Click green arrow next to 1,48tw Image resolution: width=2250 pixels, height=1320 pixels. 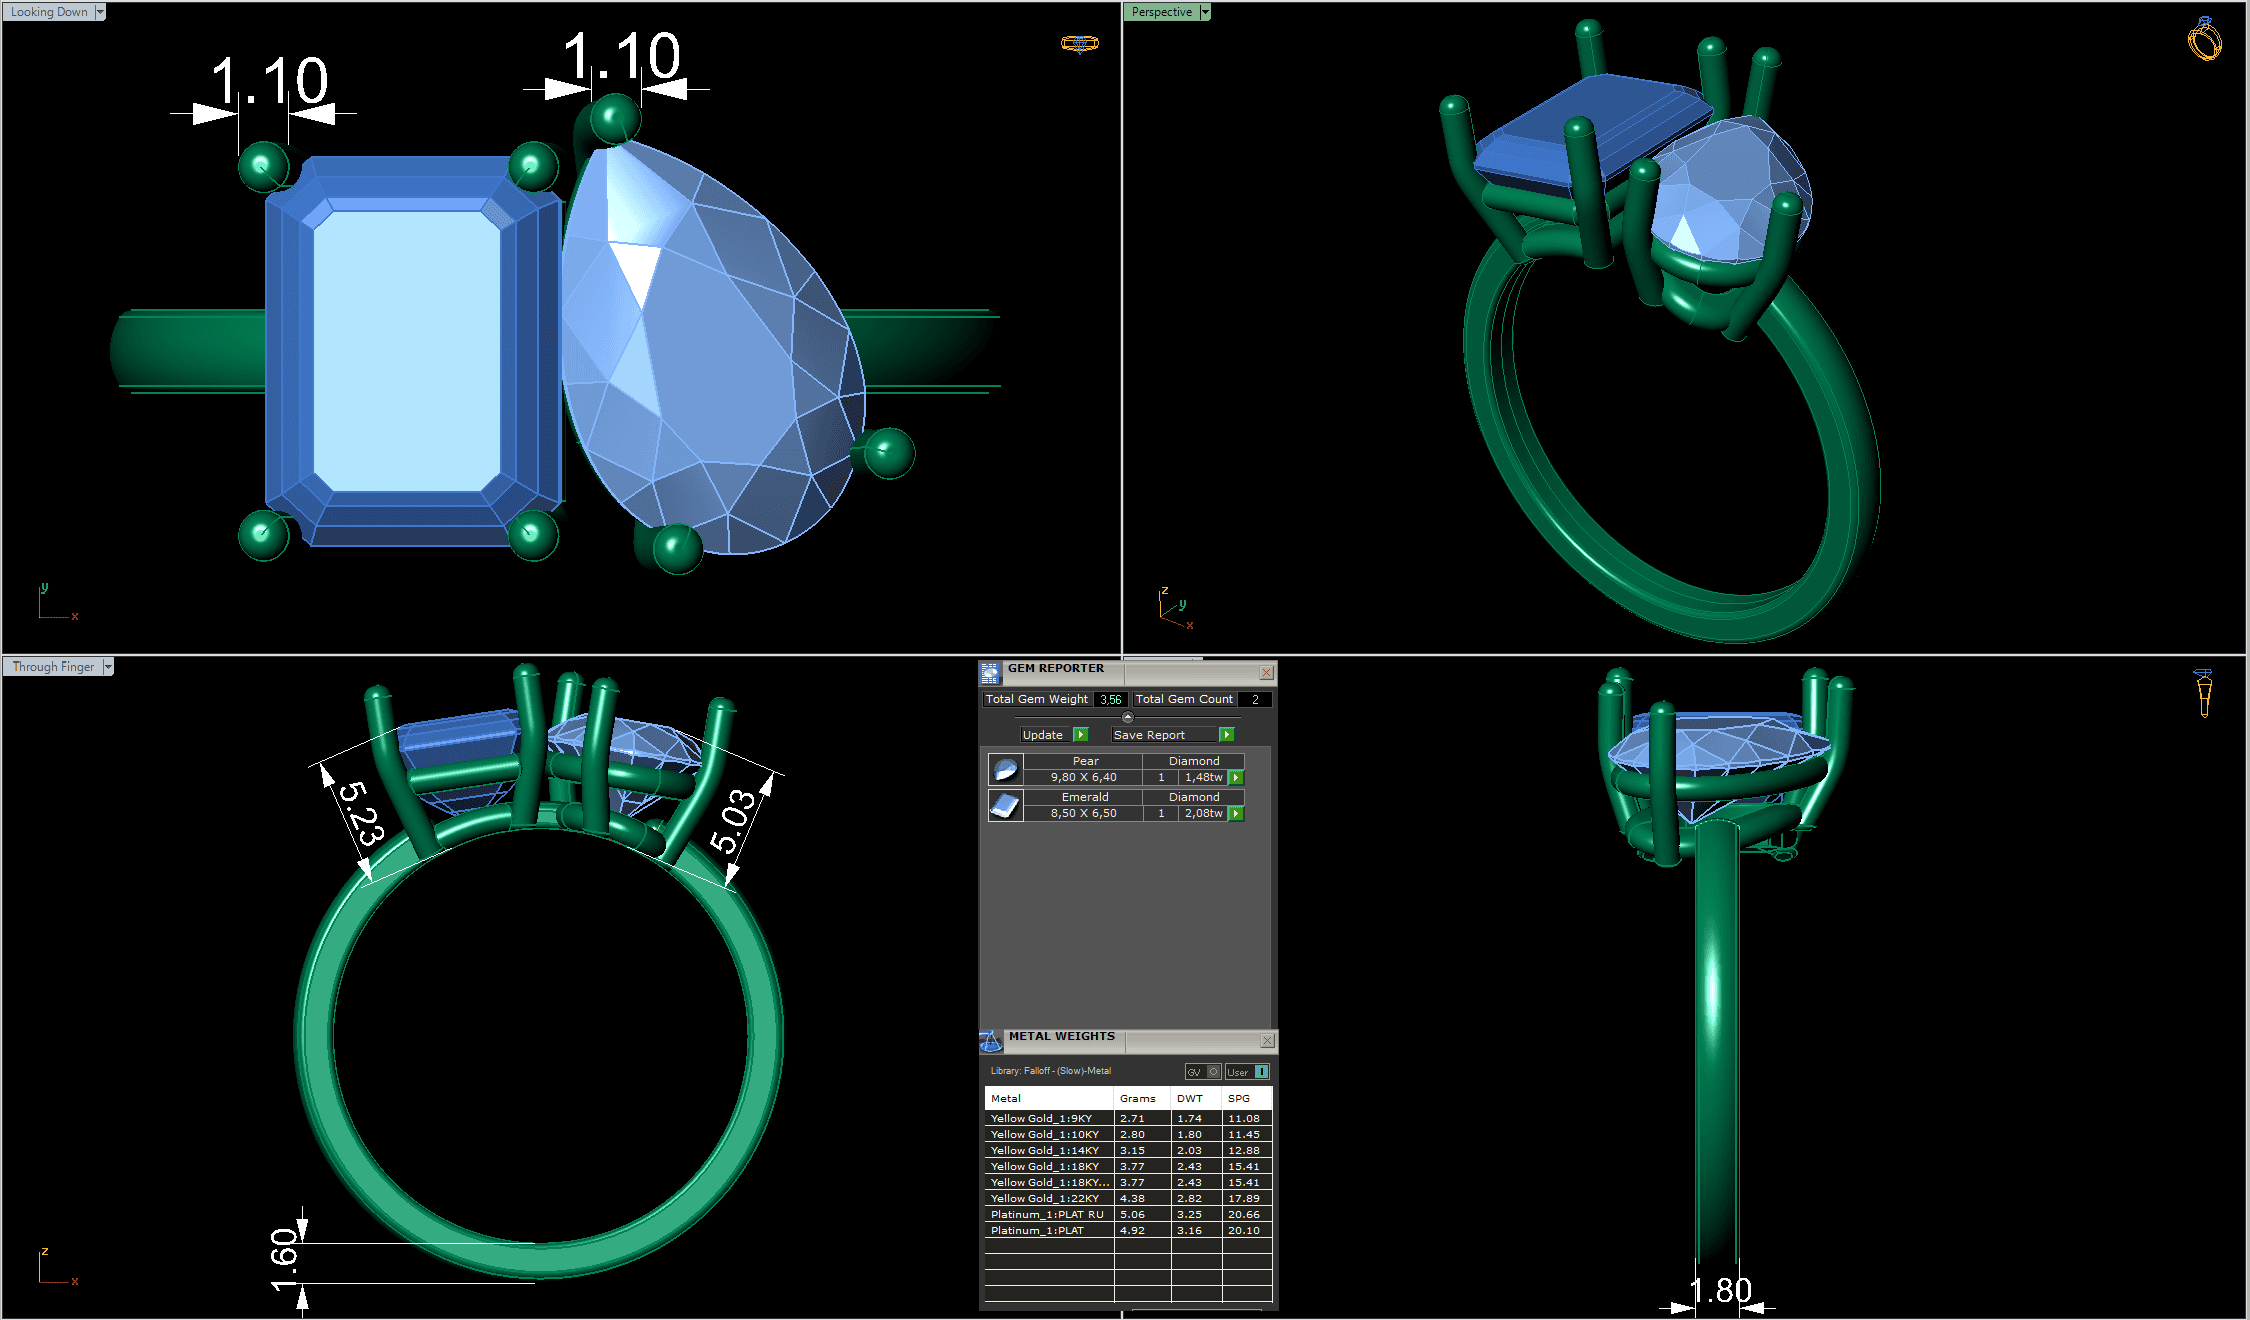point(1237,778)
